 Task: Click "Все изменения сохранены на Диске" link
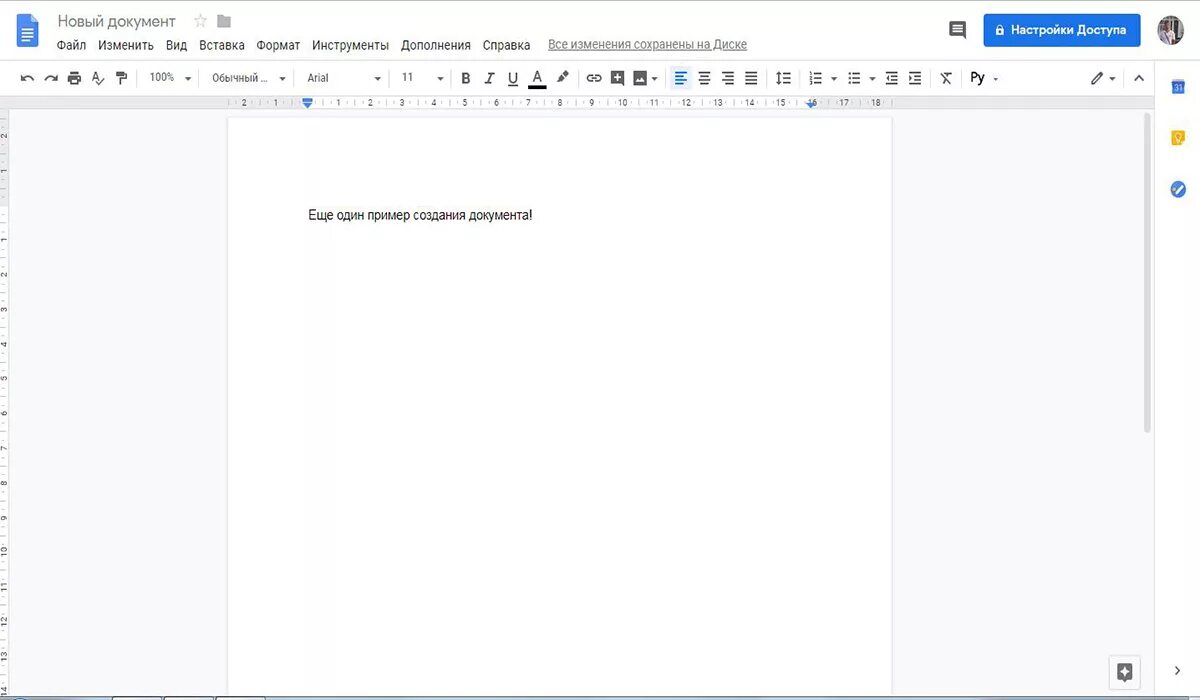647,45
